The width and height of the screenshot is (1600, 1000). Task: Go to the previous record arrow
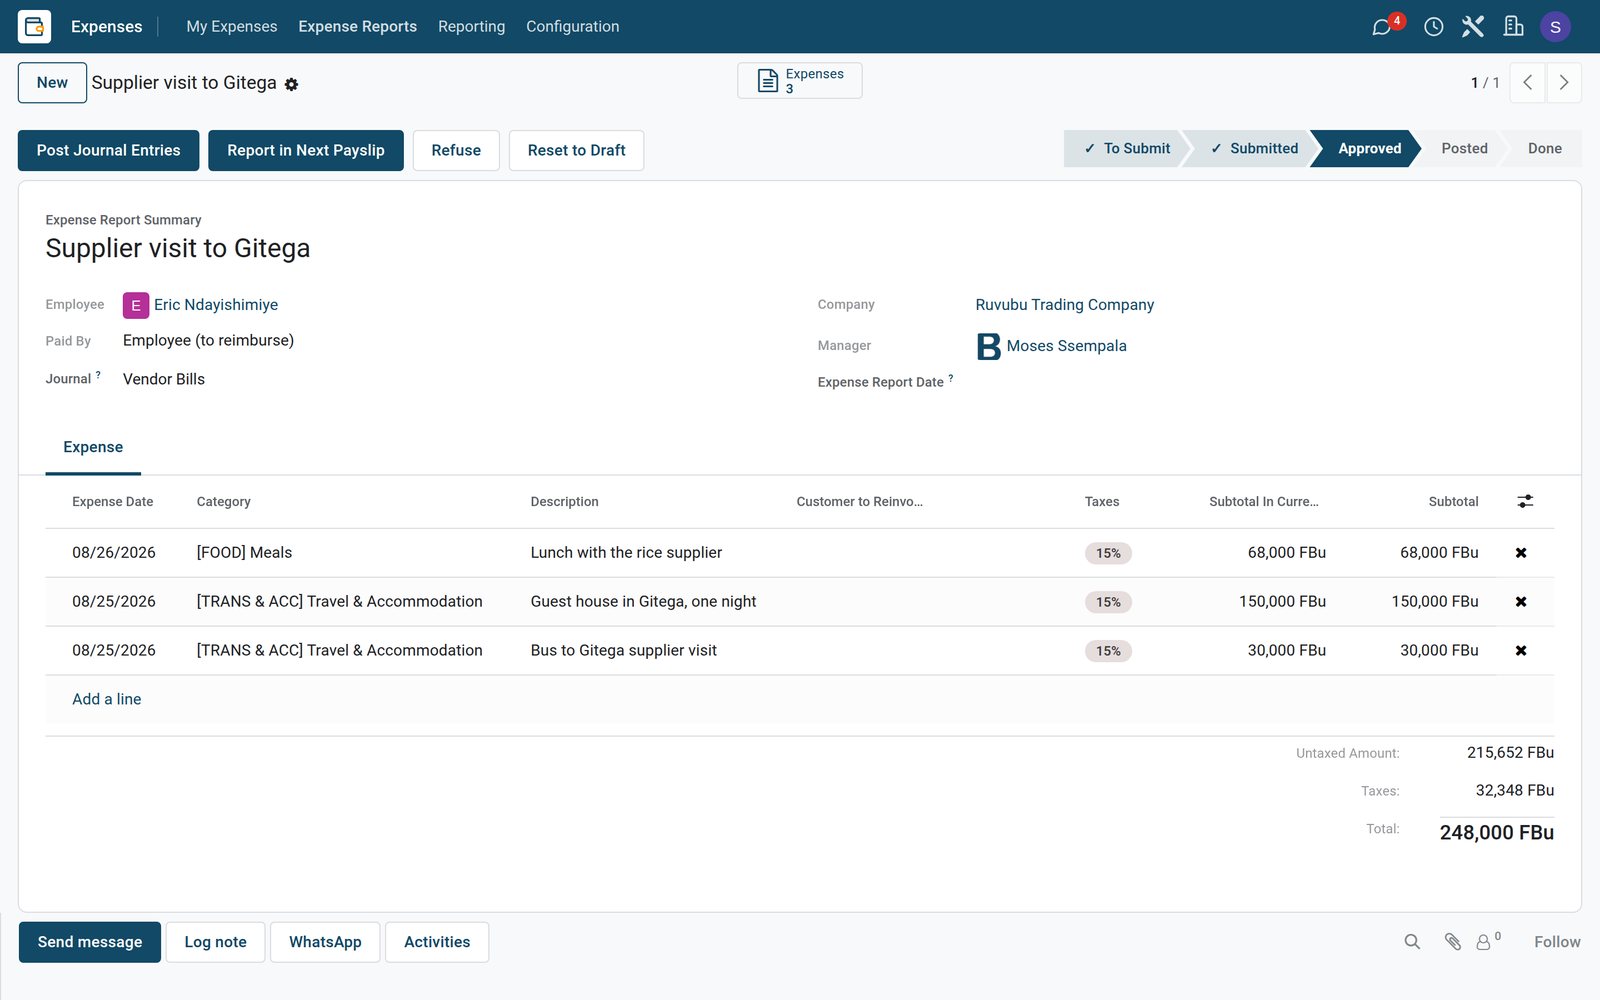click(x=1527, y=83)
